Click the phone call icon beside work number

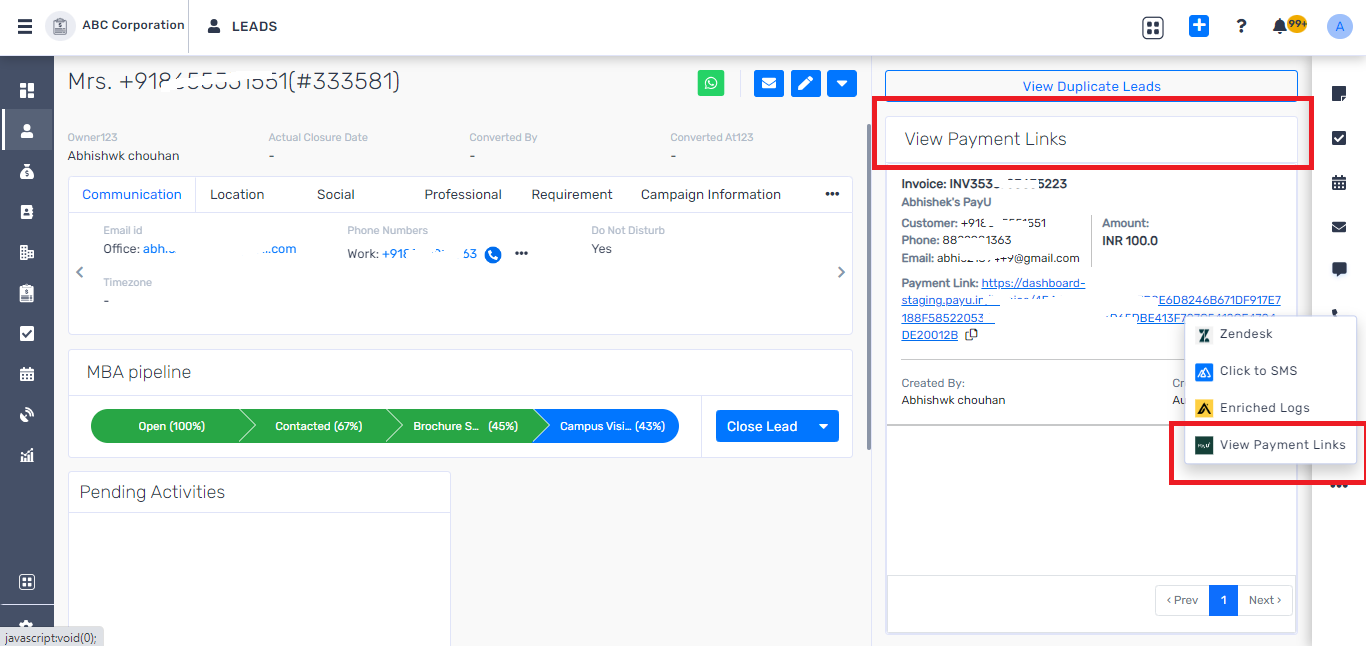click(493, 254)
